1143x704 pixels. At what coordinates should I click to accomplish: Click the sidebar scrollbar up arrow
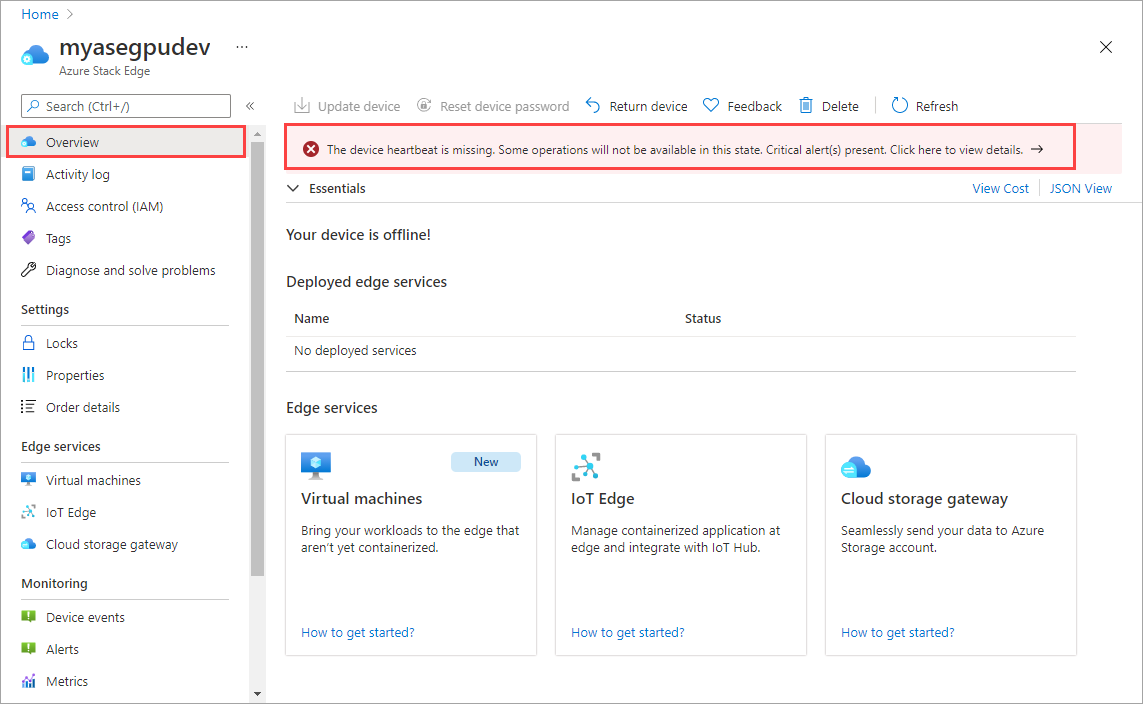tap(257, 134)
